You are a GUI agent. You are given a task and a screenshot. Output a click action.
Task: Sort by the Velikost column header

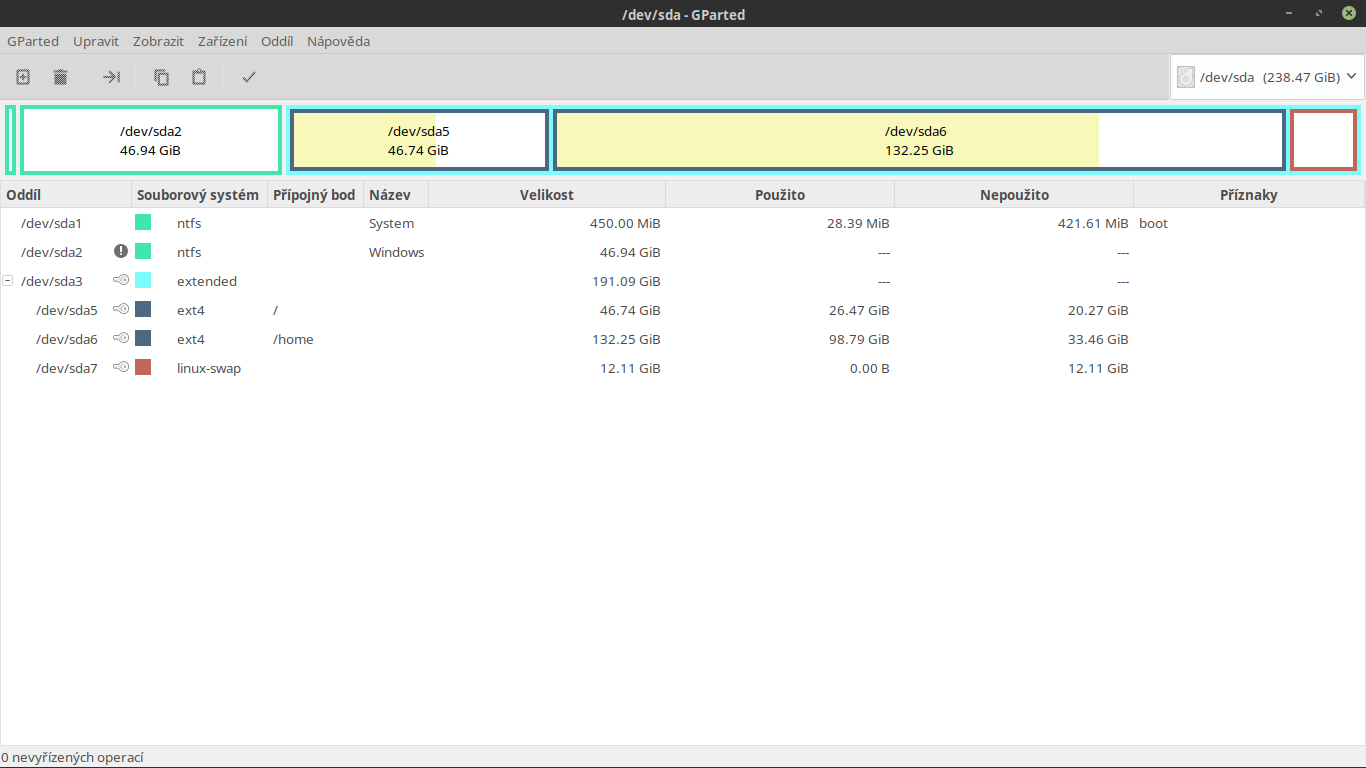point(546,195)
